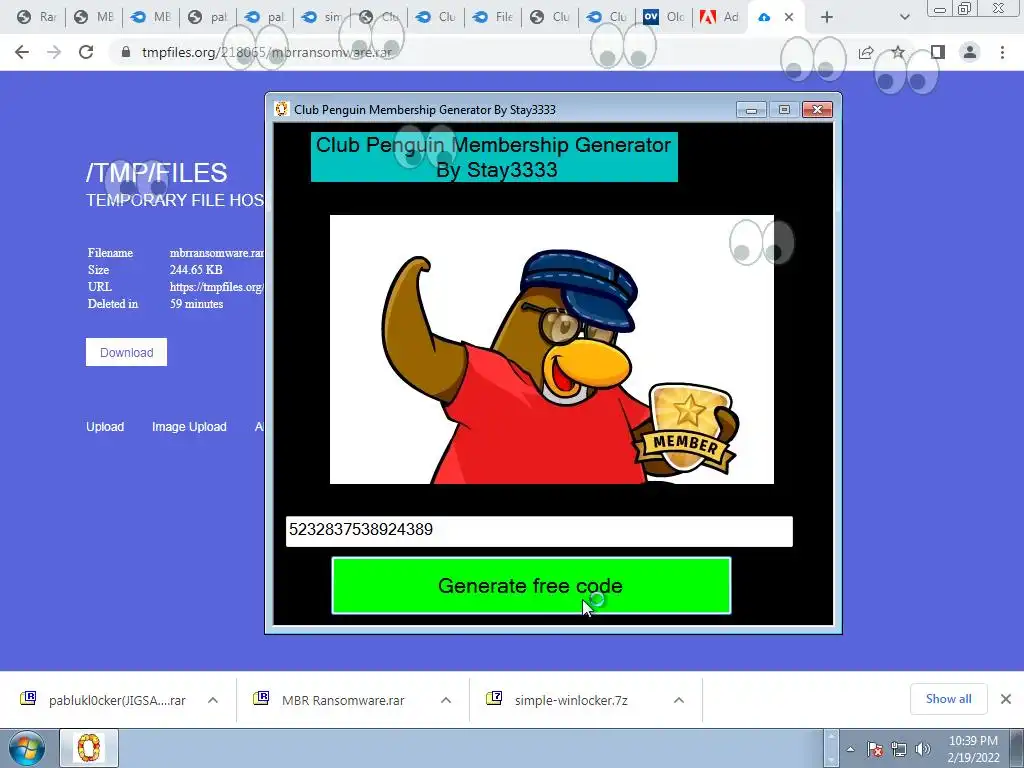Click the site padlock icon
This screenshot has height=768, width=1024.
pos(126,52)
